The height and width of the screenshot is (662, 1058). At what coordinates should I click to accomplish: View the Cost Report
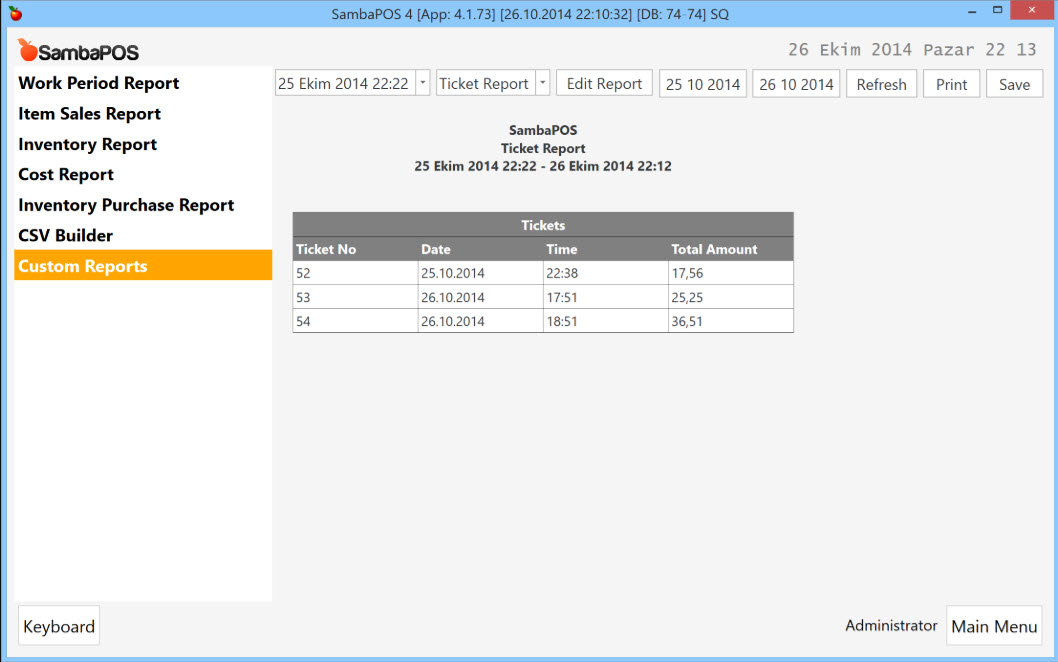[66, 174]
